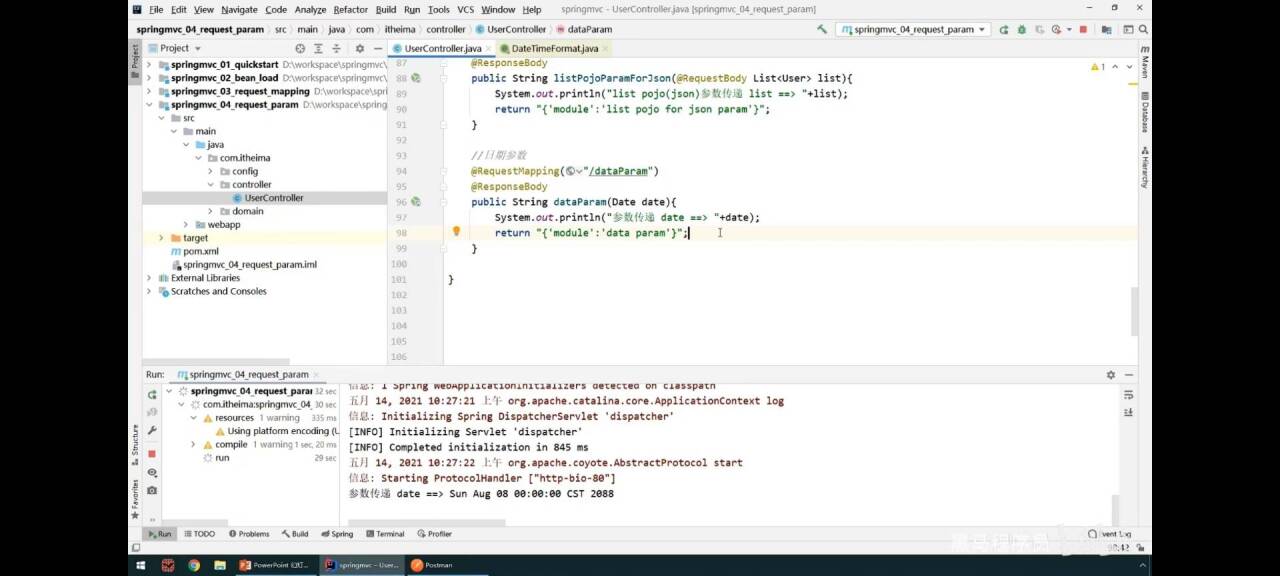Viewport: 1280px width, 576px height.
Task: Open the Refactor menu
Action: click(351, 9)
